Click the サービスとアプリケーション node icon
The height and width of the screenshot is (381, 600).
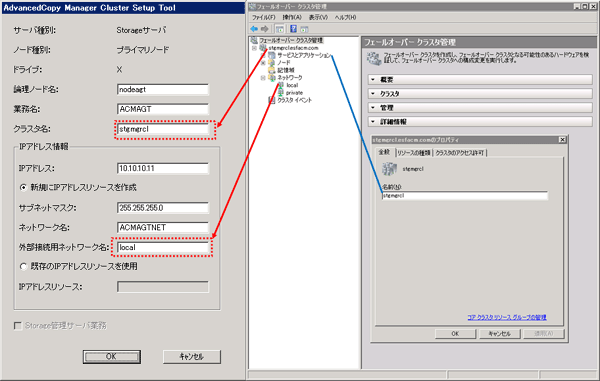pos(272,55)
